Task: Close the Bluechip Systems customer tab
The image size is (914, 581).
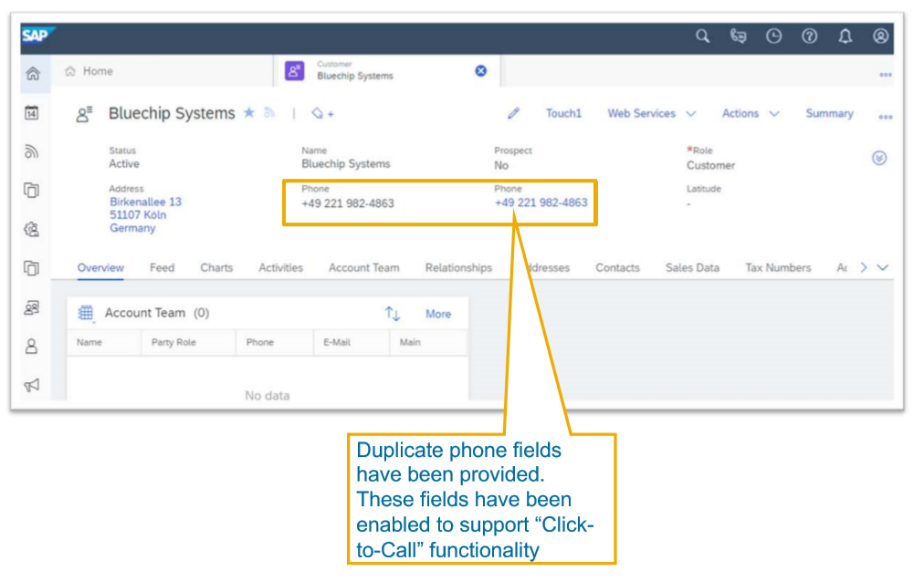Action: click(x=481, y=71)
